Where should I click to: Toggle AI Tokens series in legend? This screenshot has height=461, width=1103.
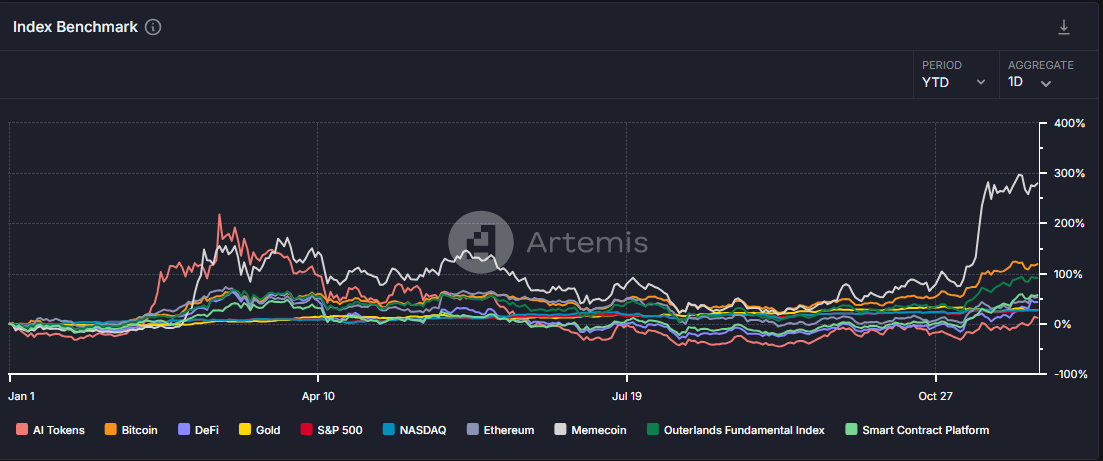[51, 430]
